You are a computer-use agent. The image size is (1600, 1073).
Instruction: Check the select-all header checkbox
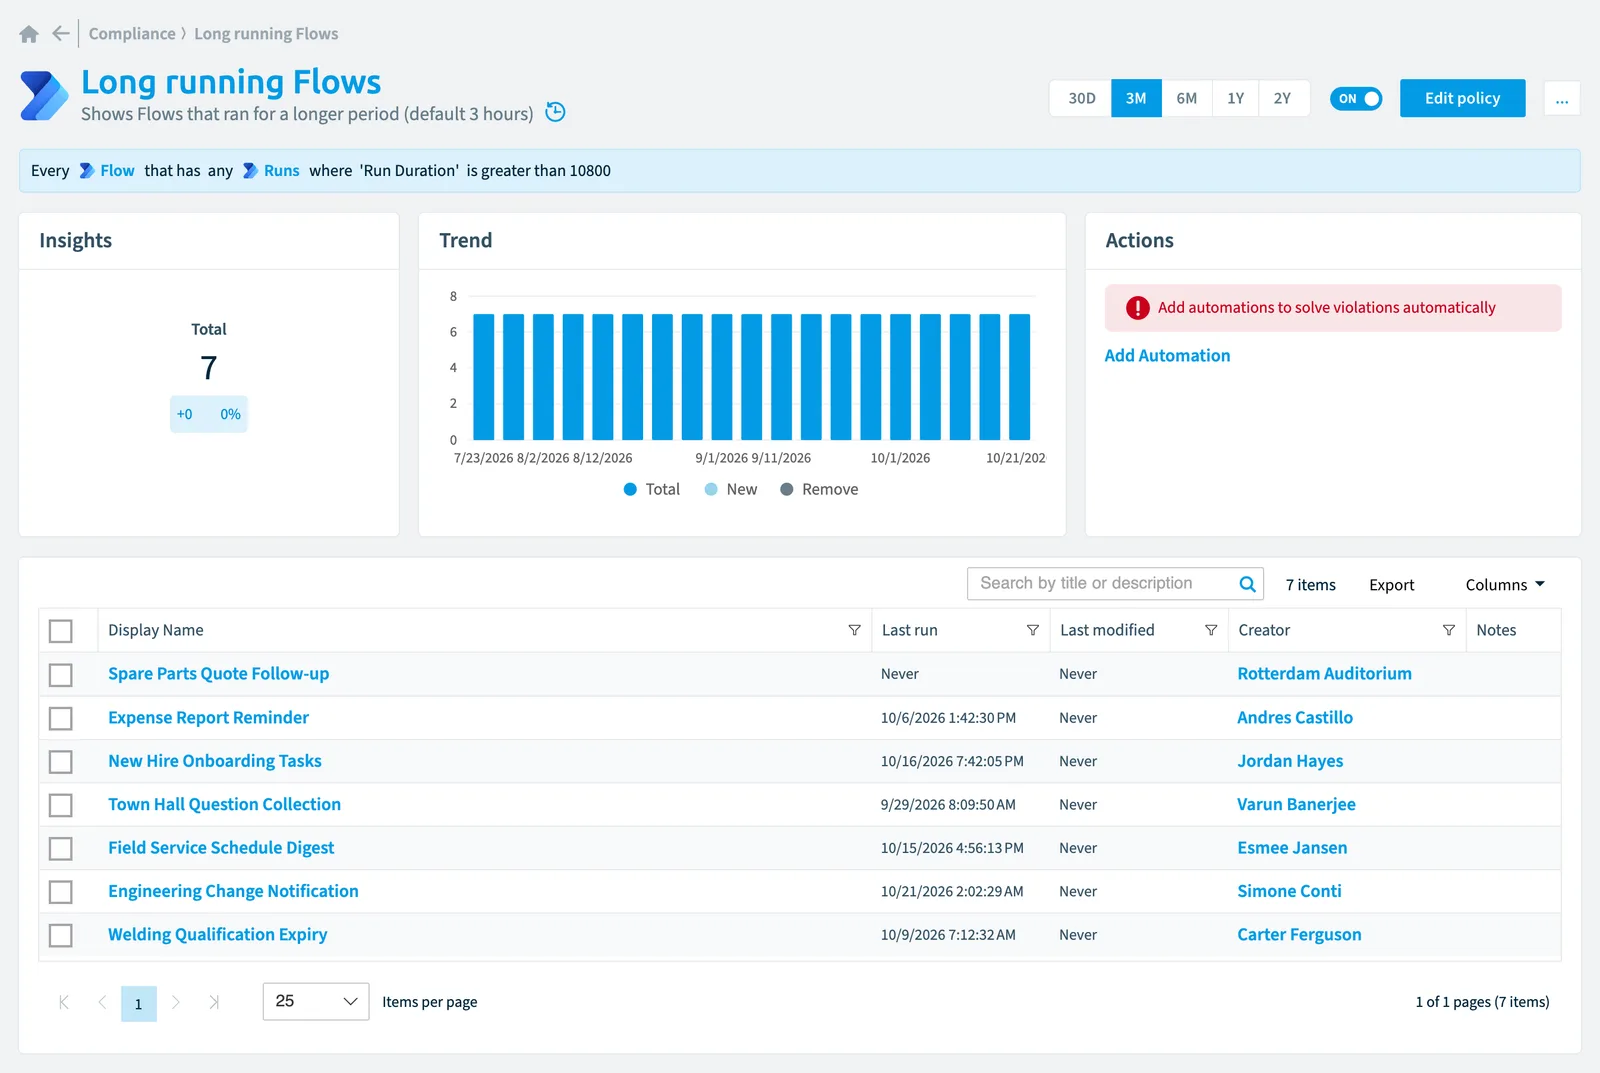[x=61, y=631]
